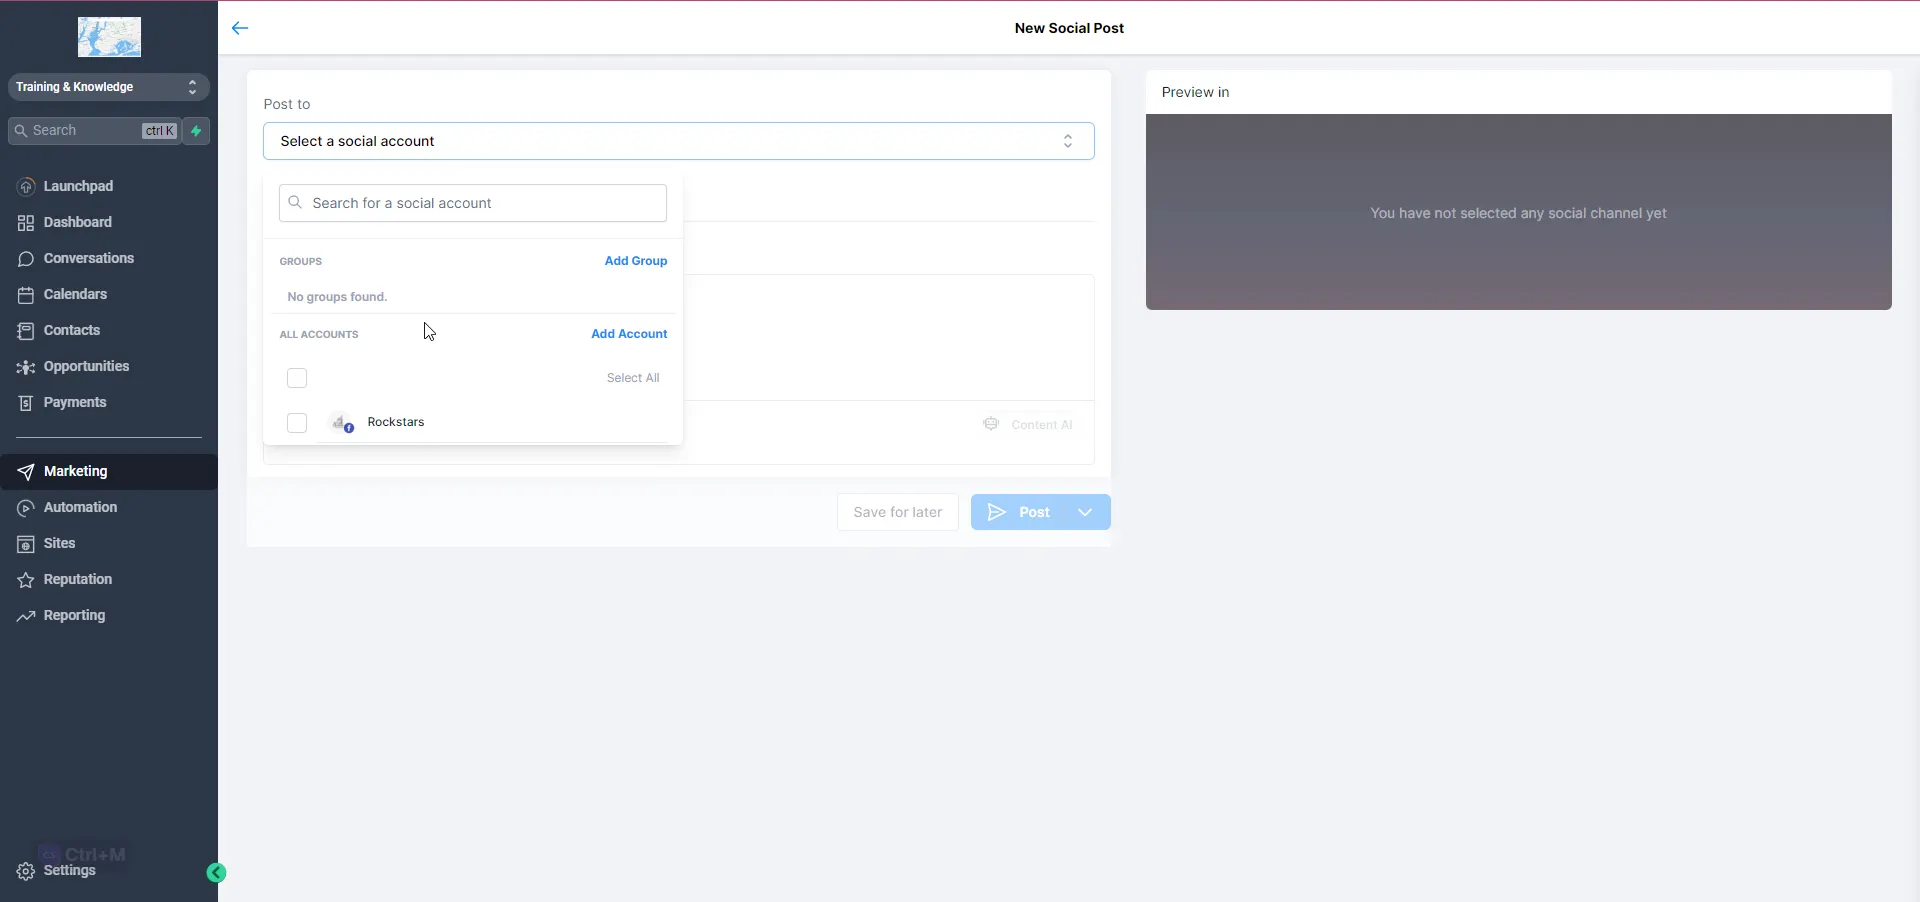Viewport: 1920px width, 902px height.
Task: Click the Calendars icon in sidebar
Action: (26, 295)
